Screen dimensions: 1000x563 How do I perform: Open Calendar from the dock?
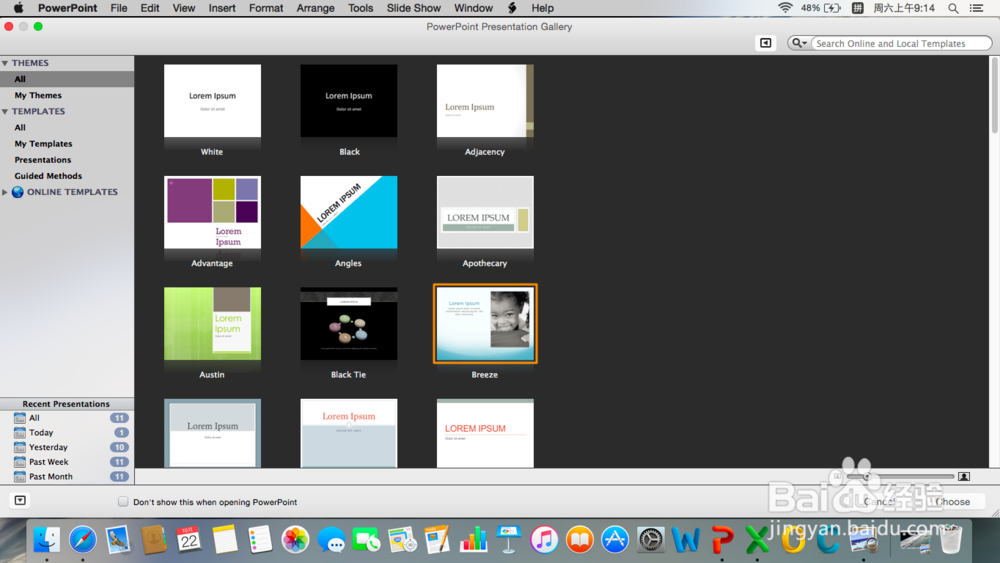tap(189, 540)
